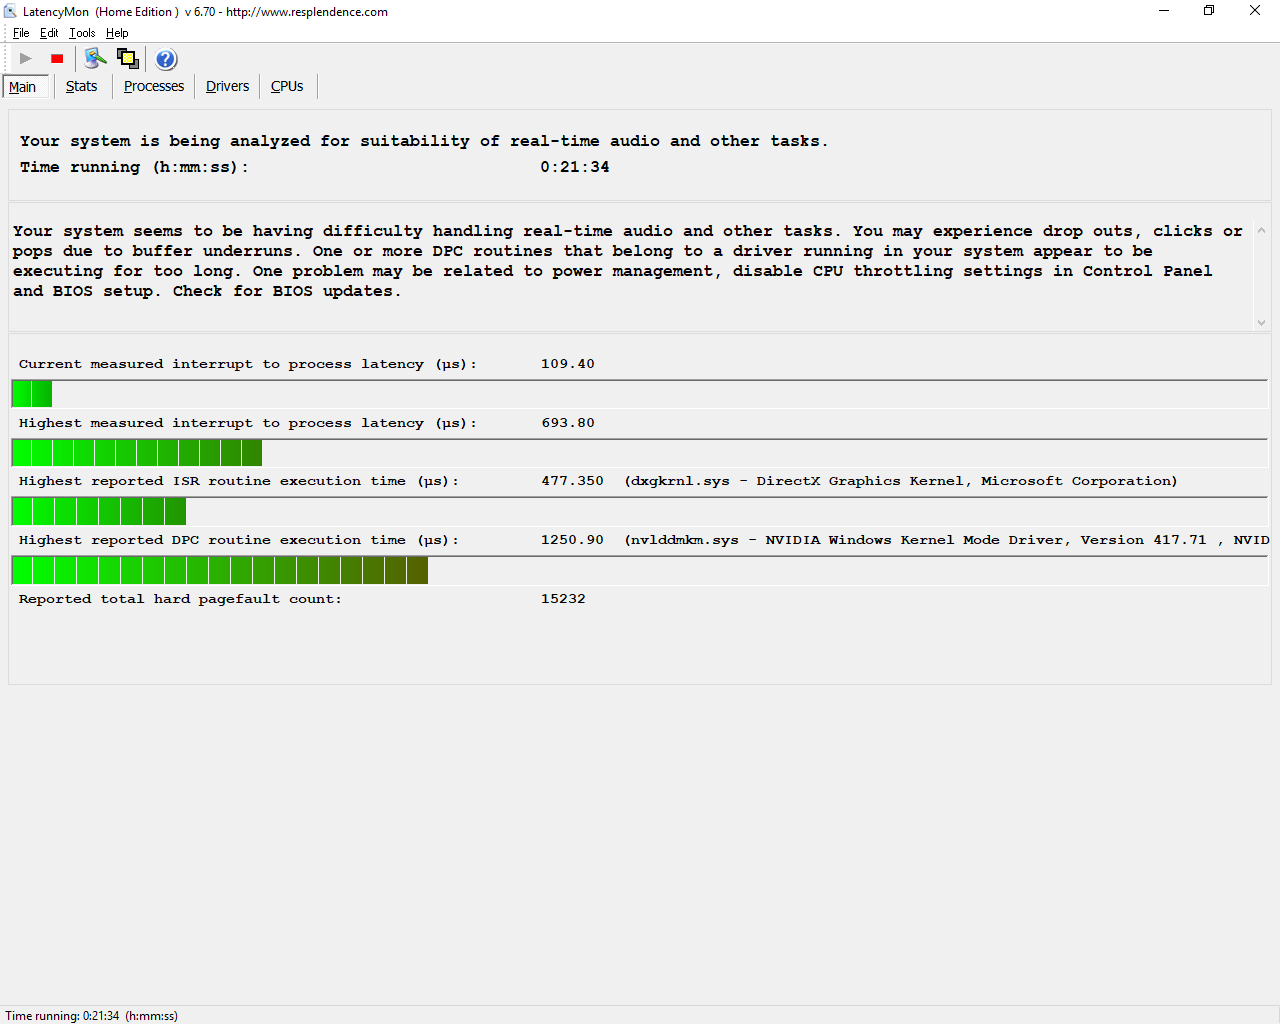
Task: Stop monitoring with the red square icon
Action: coord(57,59)
